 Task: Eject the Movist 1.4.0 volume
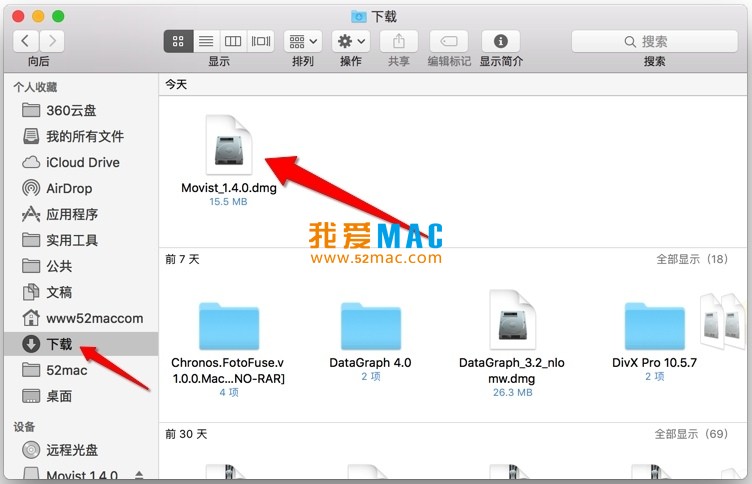point(140,475)
